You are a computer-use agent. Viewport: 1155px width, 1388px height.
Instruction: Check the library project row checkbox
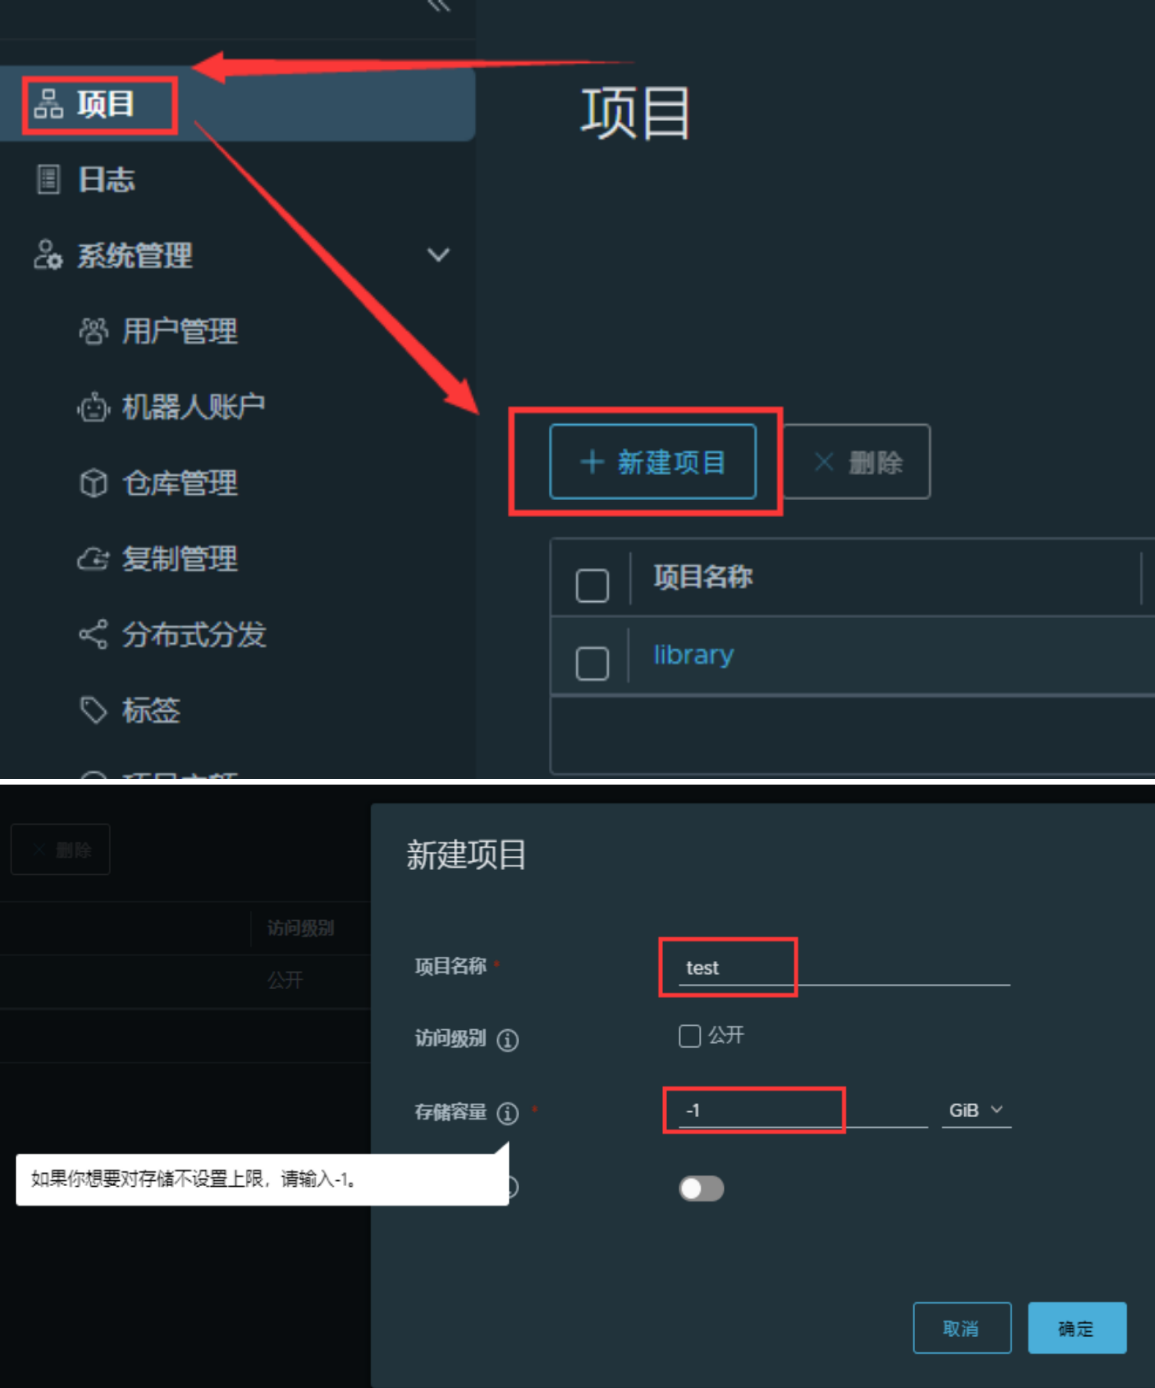click(592, 662)
